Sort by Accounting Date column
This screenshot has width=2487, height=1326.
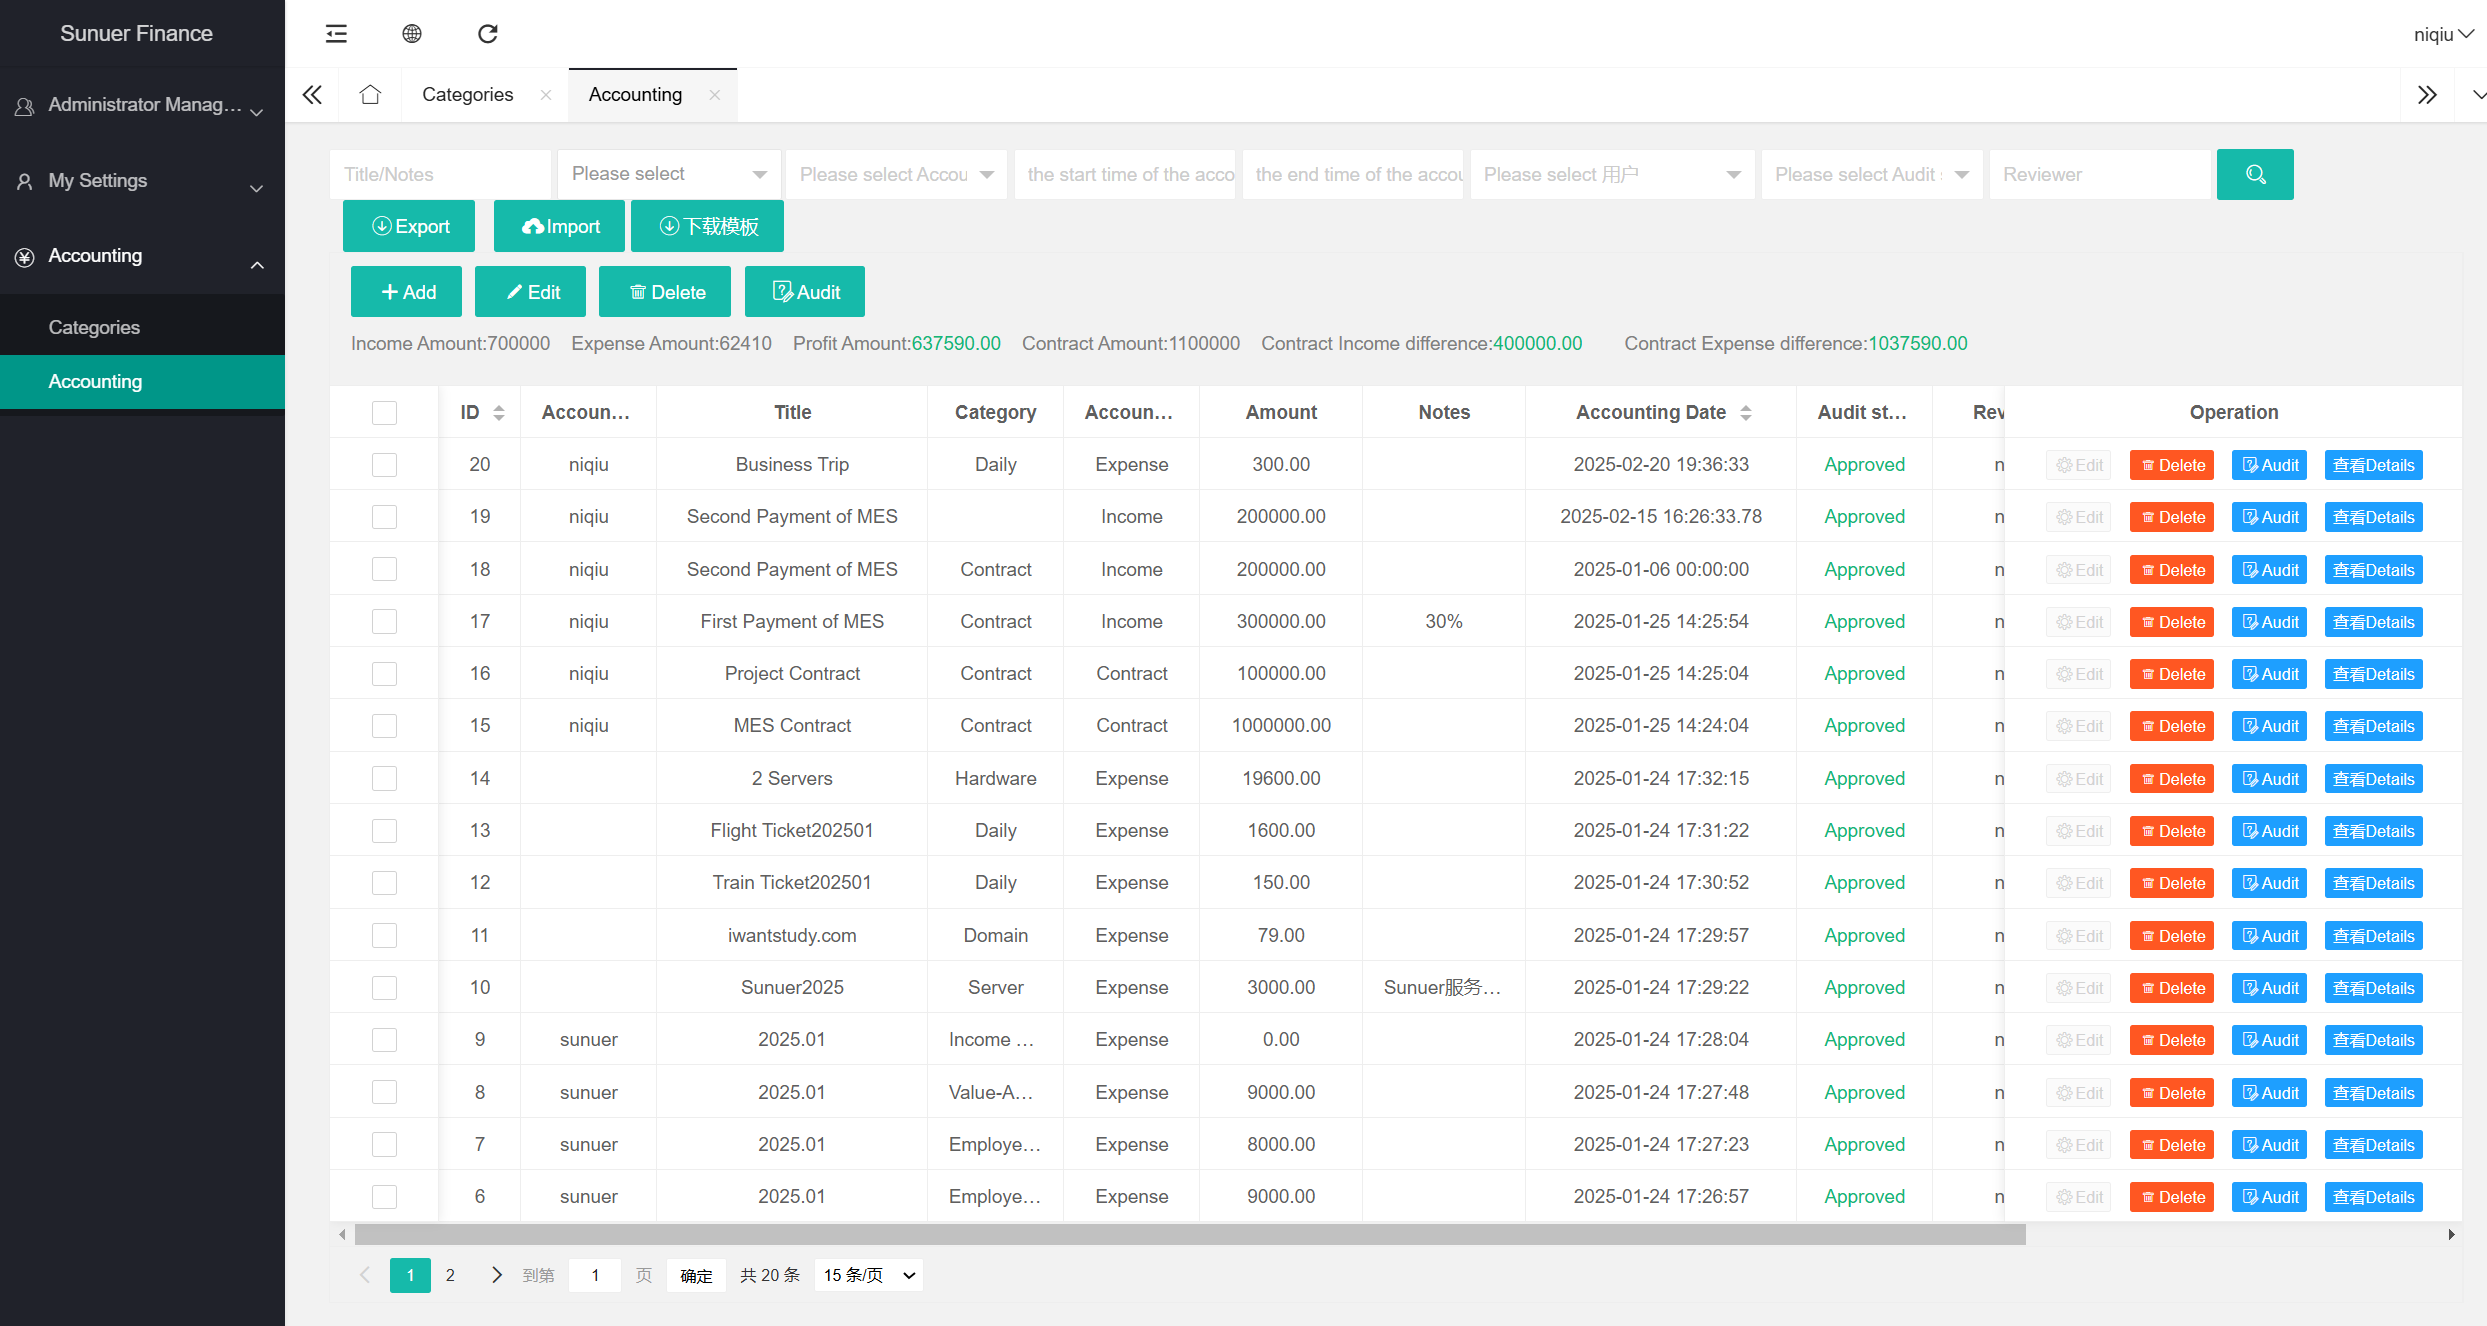[x=1746, y=413]
